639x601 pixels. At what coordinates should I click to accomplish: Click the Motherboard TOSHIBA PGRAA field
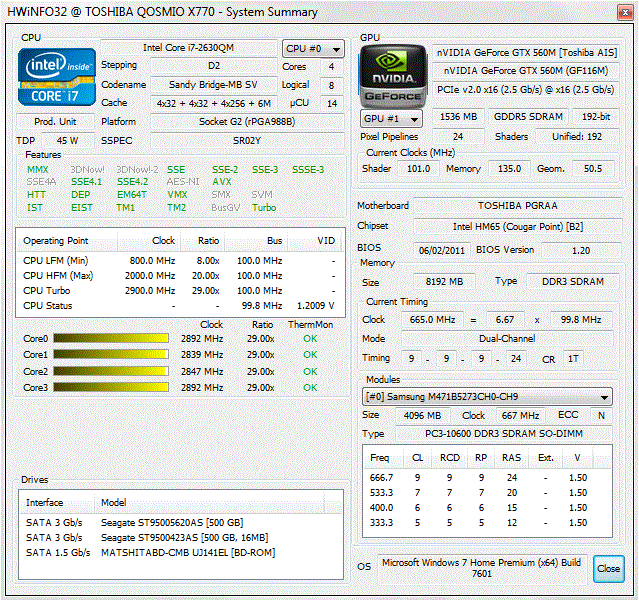tap(518, 205)
